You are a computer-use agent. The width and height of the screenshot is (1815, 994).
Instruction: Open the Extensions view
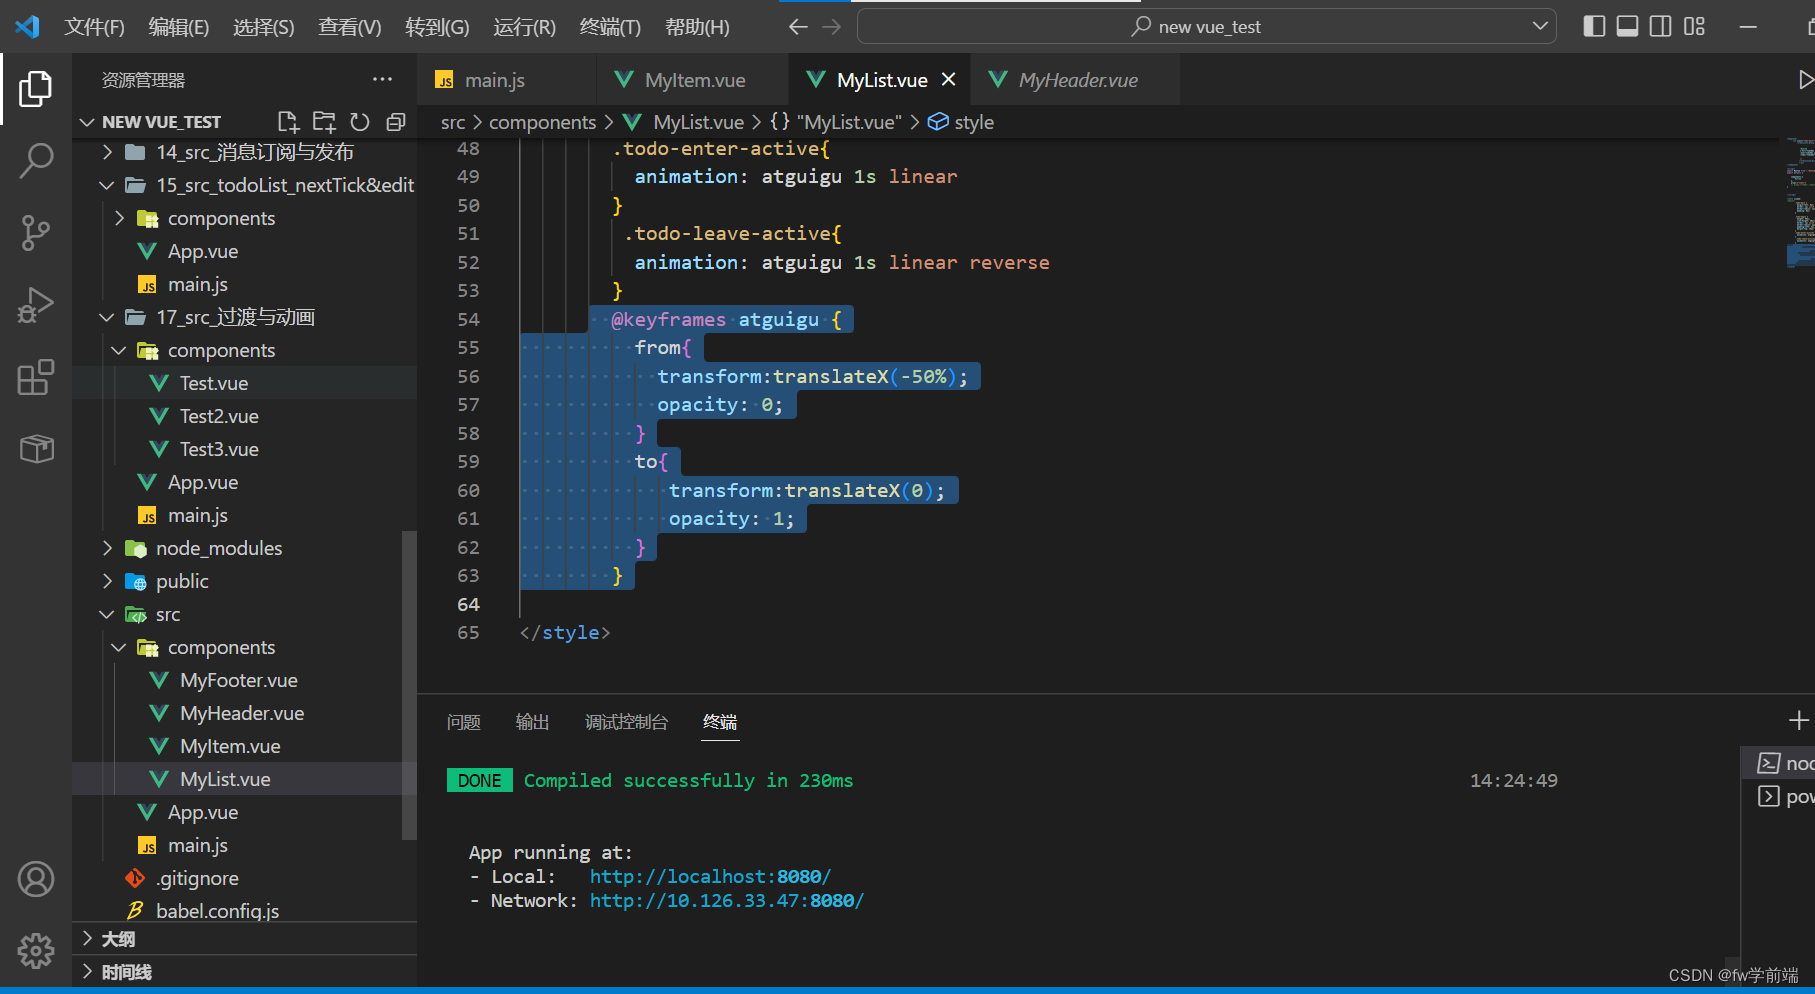point(36,377)
